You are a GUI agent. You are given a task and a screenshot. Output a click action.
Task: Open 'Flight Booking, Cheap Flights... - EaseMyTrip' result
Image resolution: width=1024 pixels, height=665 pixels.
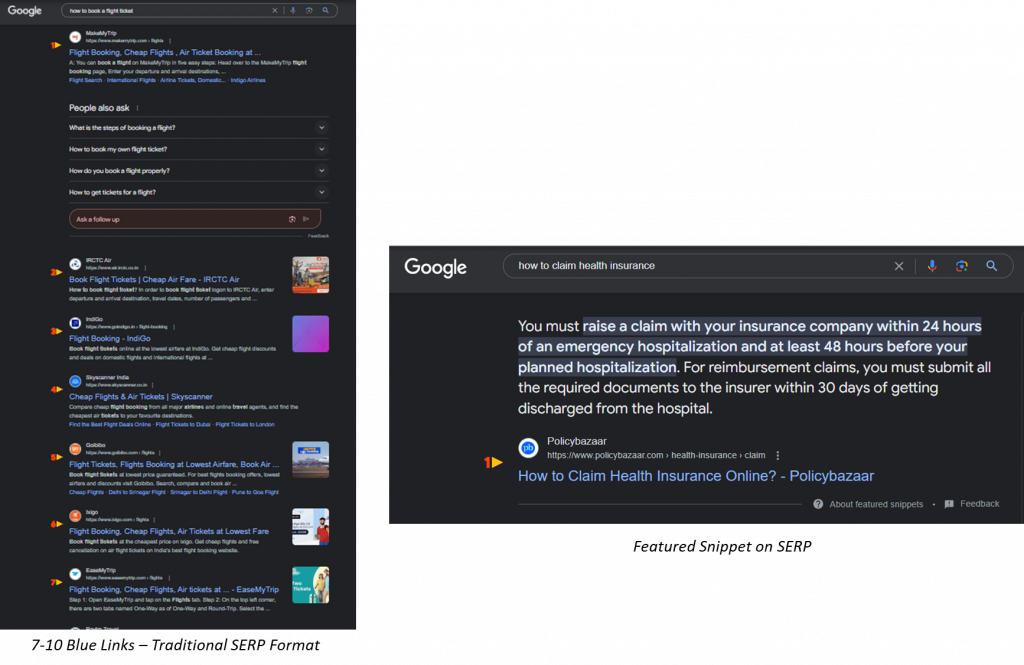coord(174,589)
